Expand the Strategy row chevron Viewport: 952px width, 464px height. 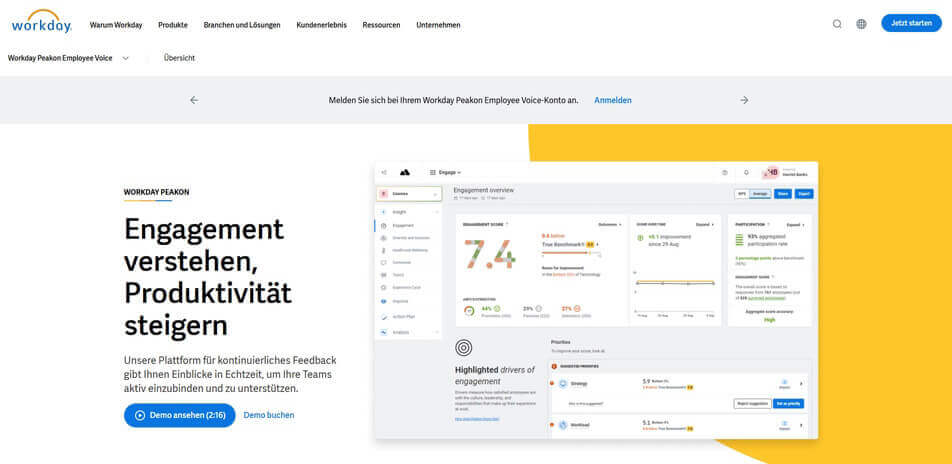[801, 384]
